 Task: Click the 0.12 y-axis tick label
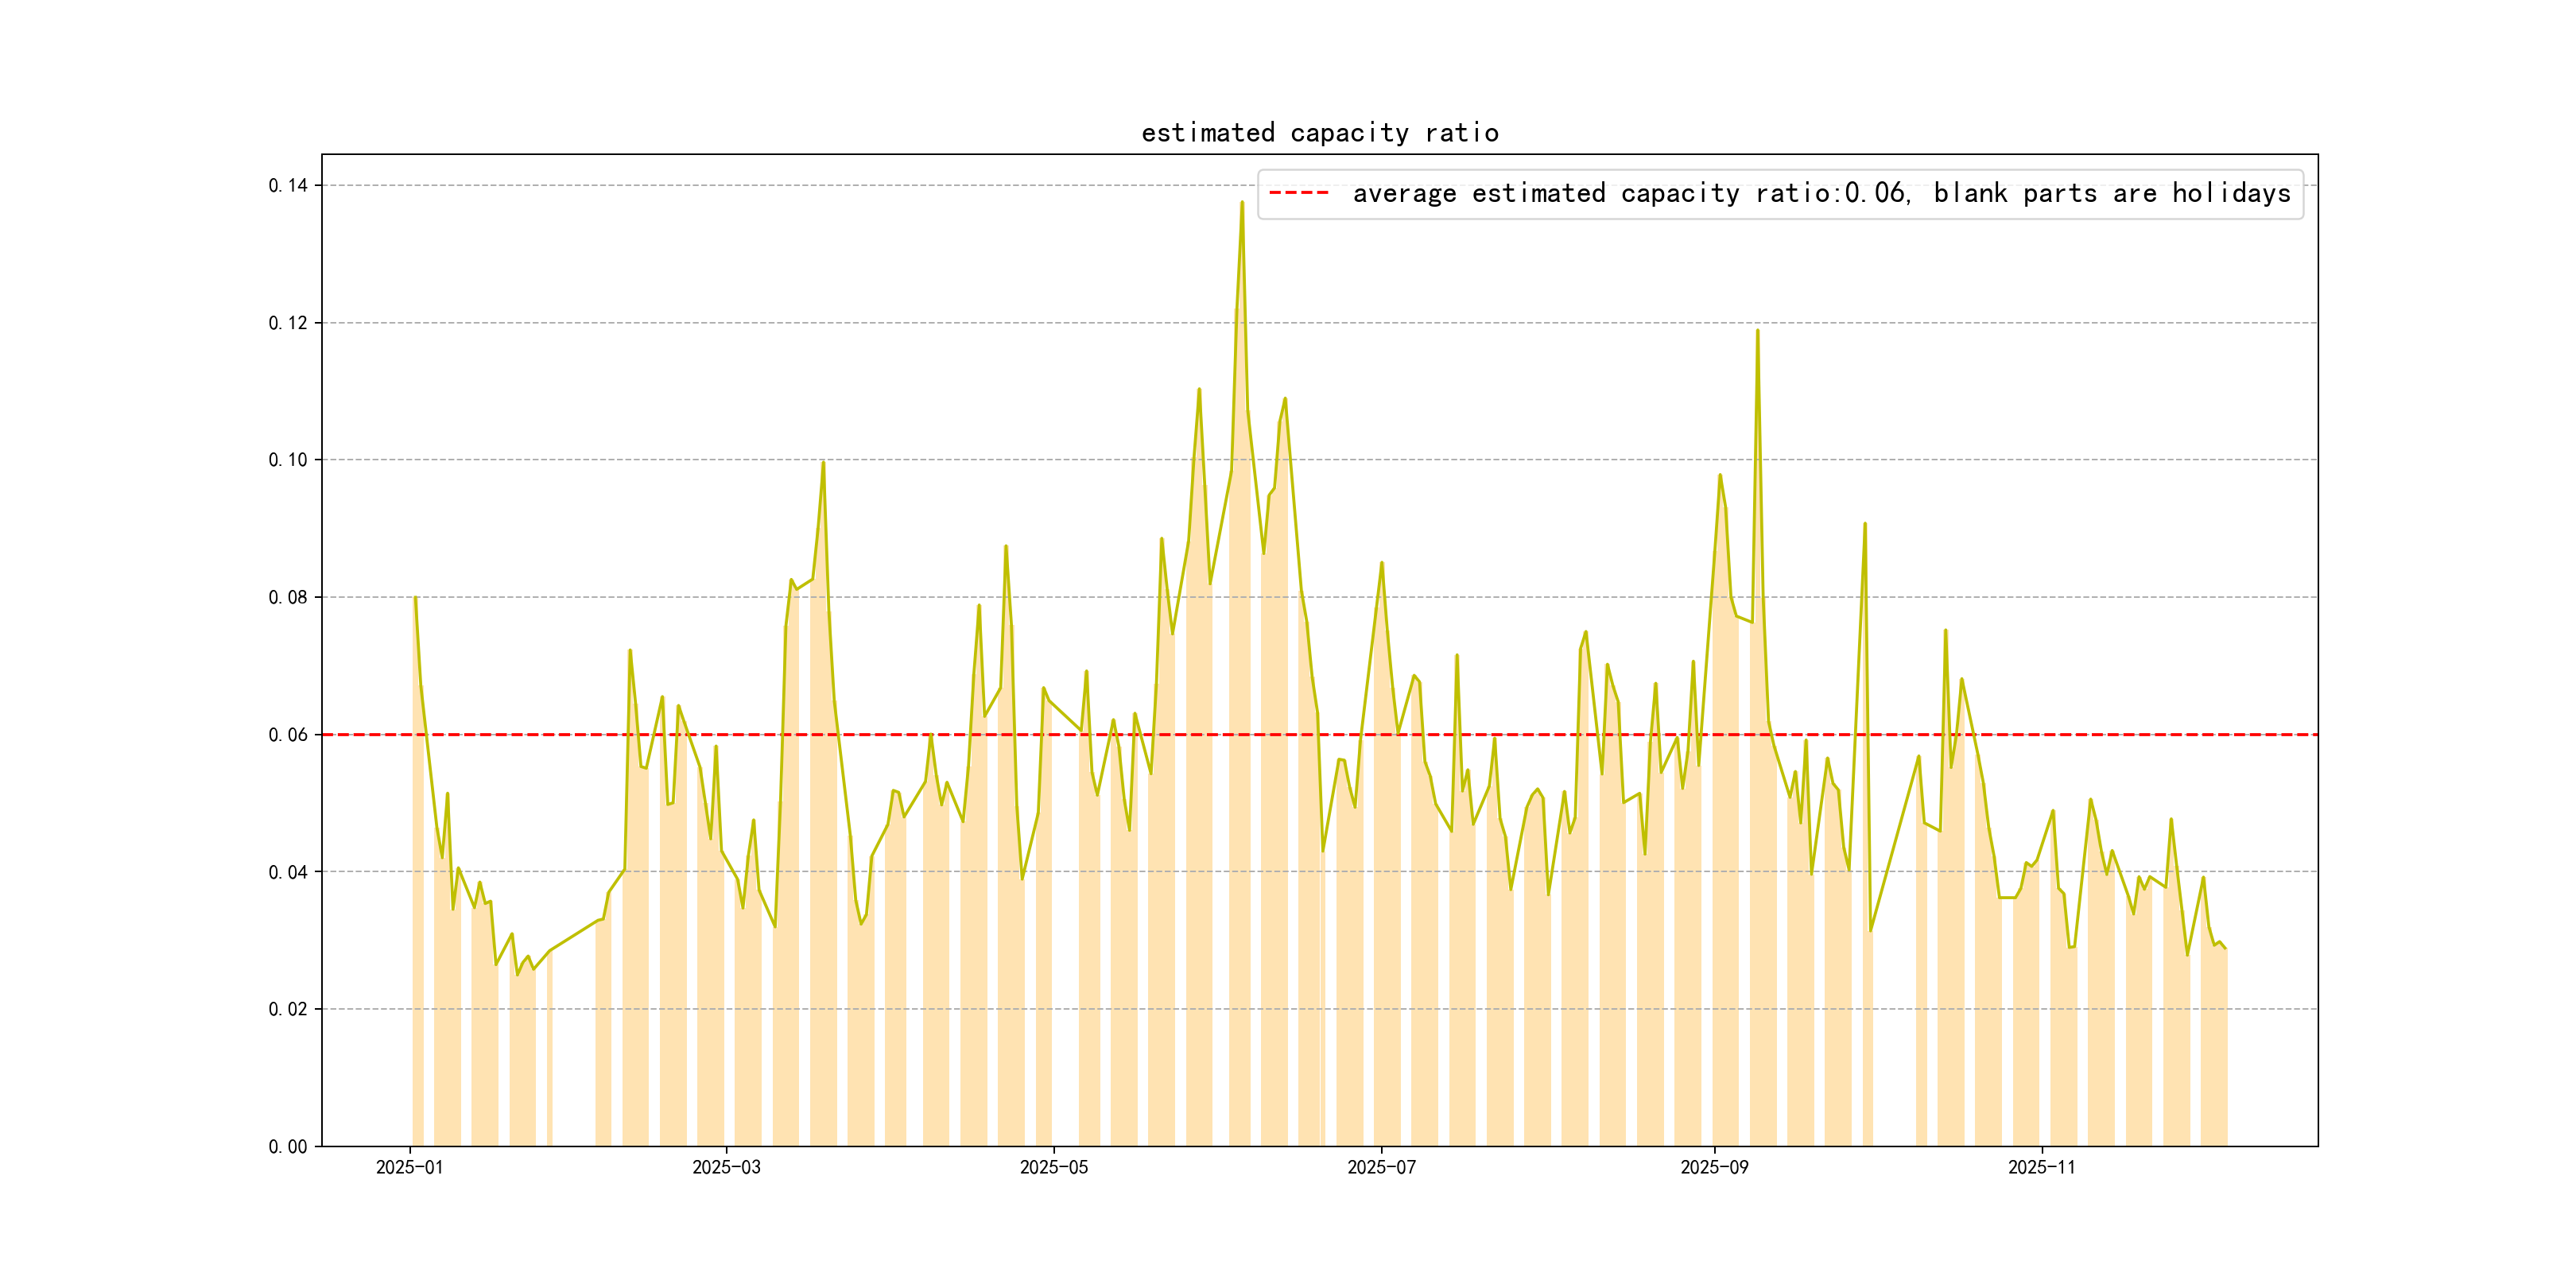[x=288, y=323]
